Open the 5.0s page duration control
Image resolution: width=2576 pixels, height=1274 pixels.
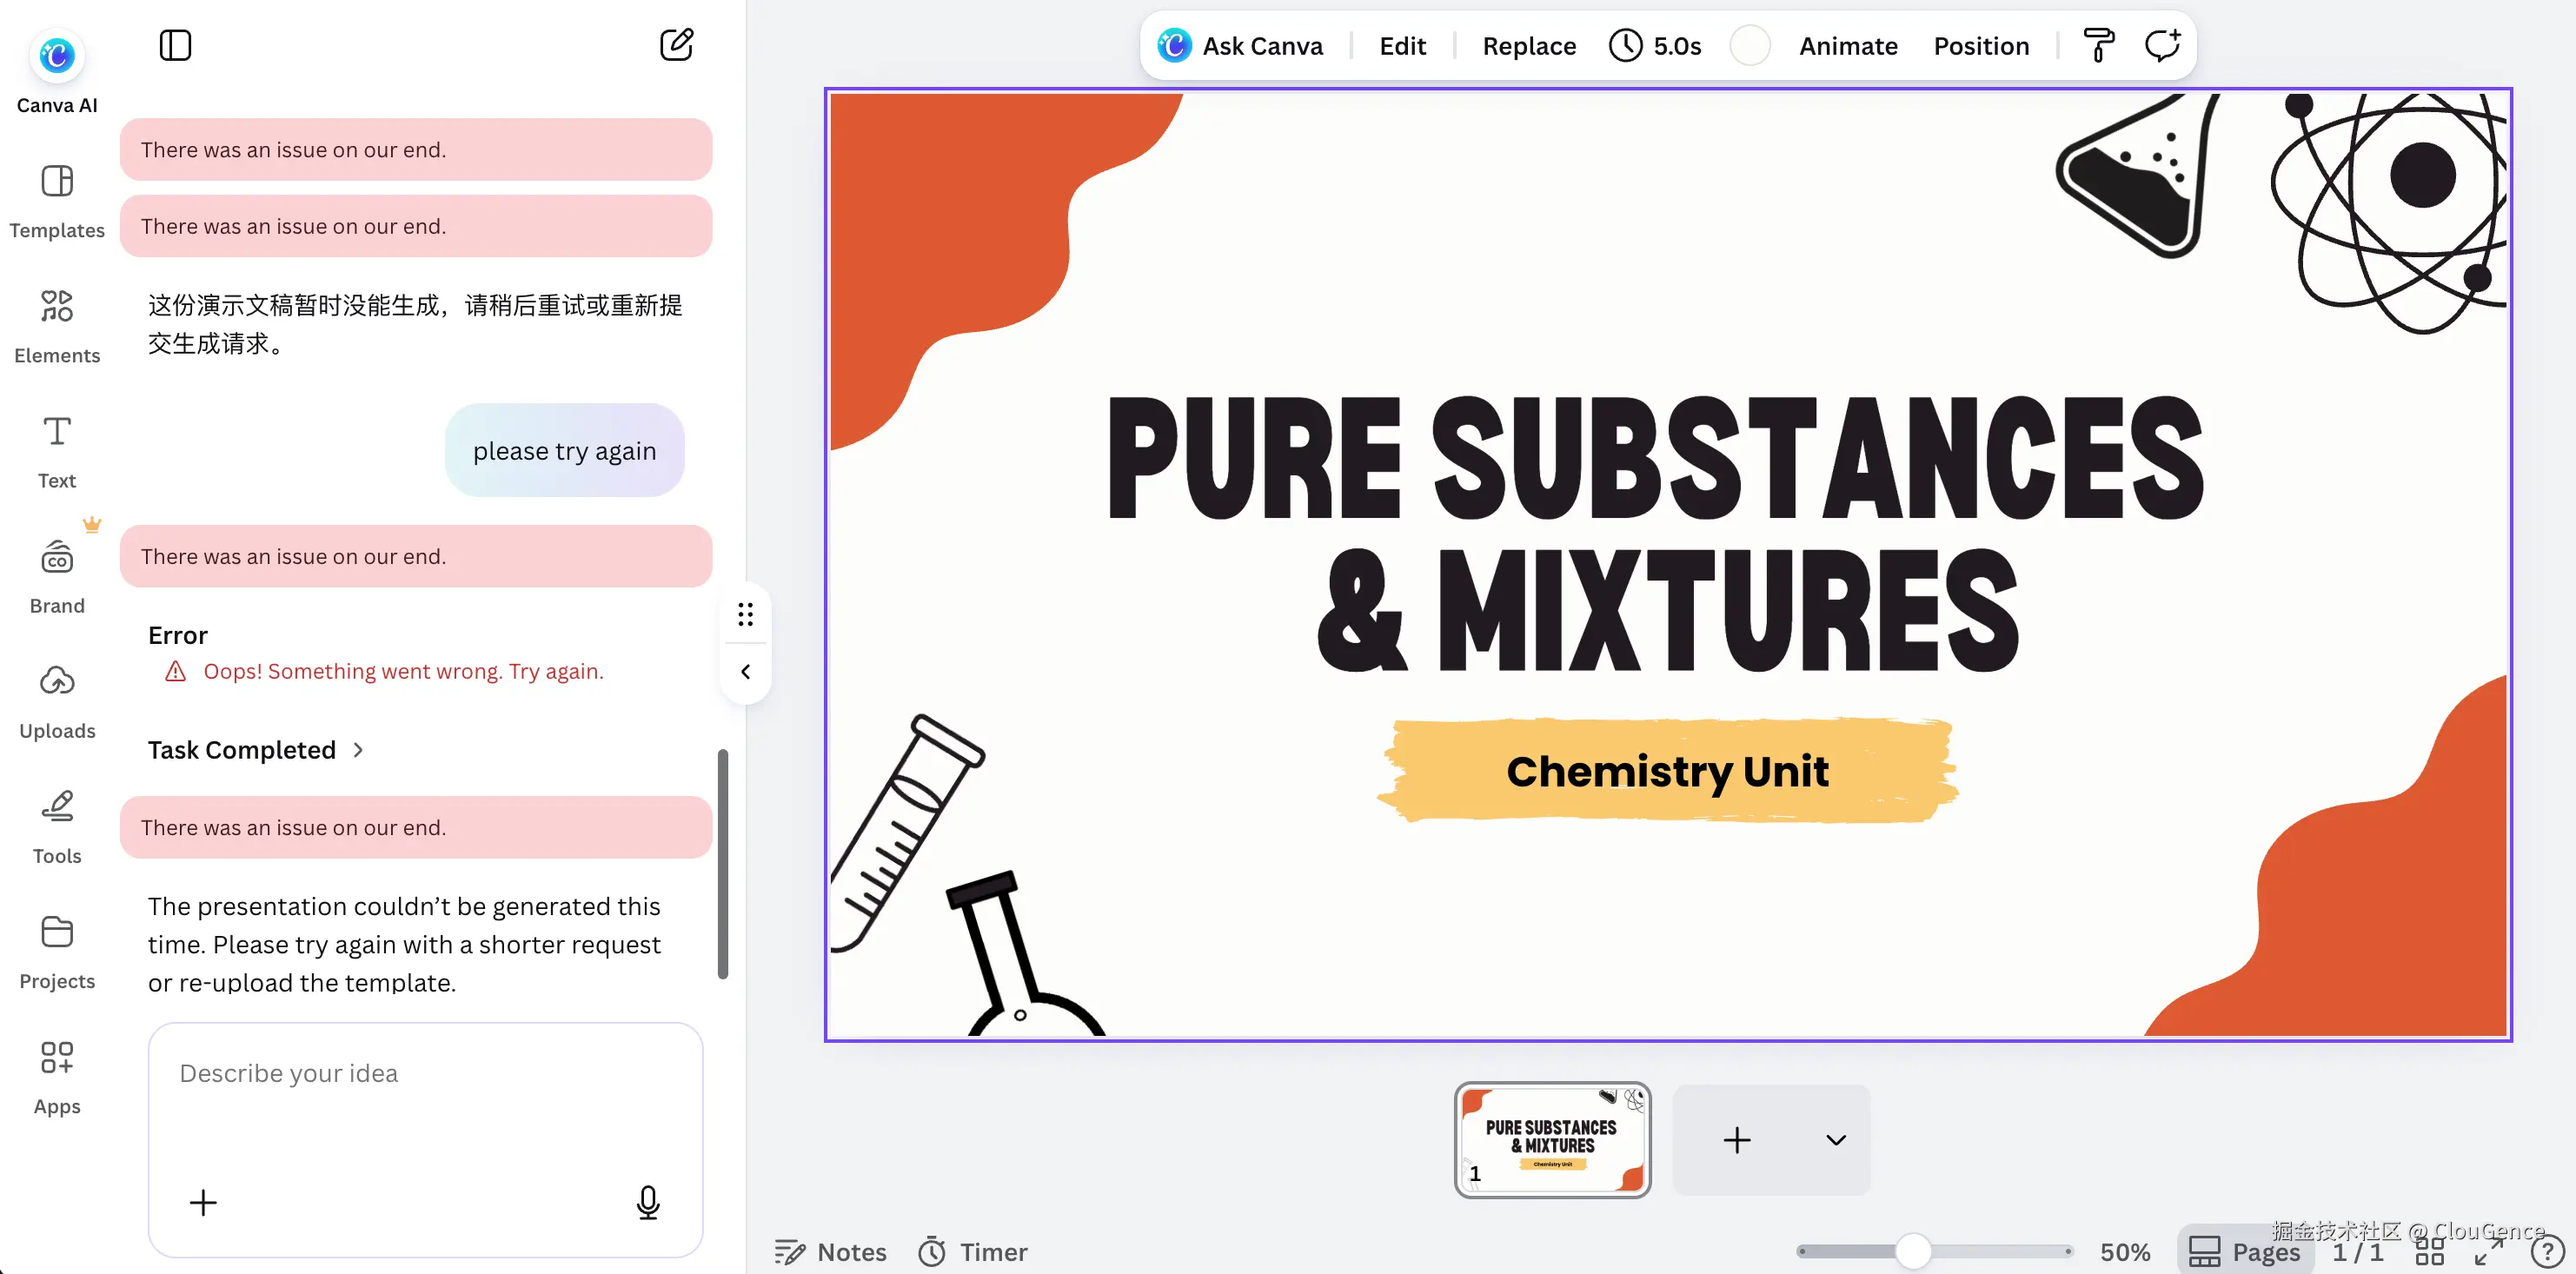(1655, 46)
